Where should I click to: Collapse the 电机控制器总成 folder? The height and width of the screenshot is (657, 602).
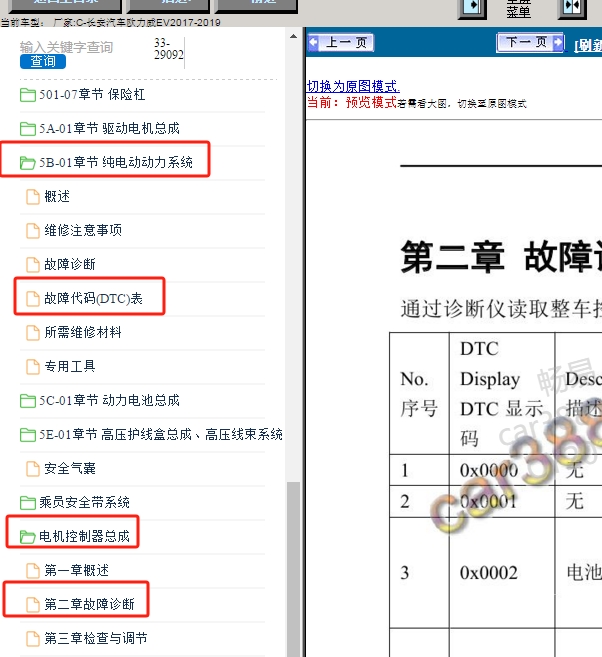tap(75, 536)
